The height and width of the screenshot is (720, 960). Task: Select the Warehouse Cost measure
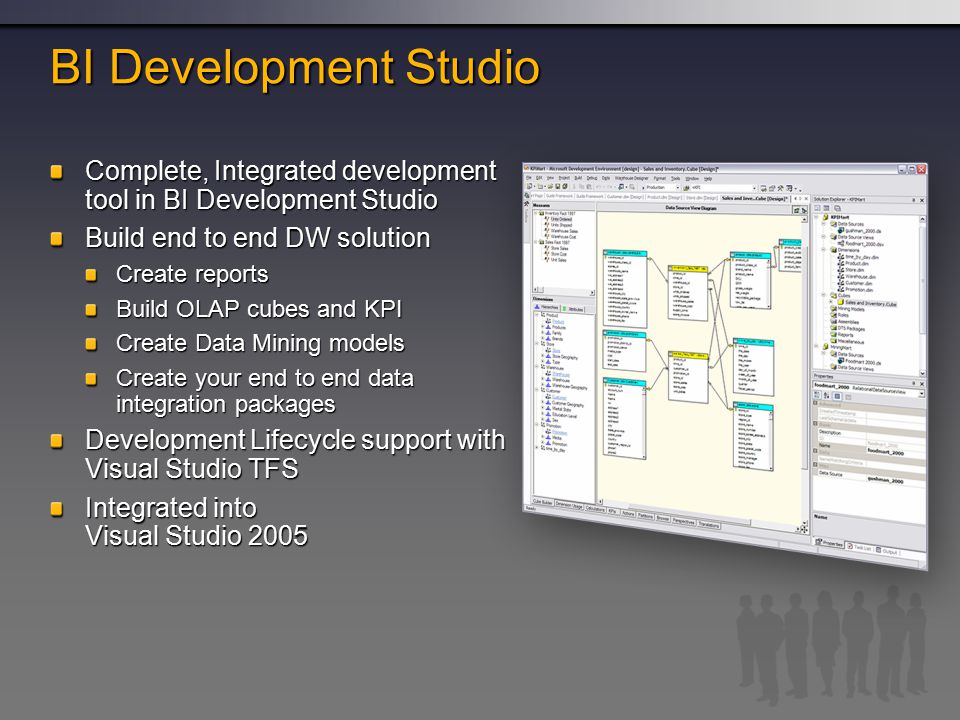click(x=563, y=236)
